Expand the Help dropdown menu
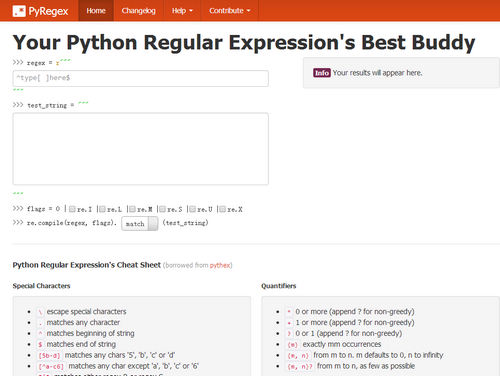Screen dimensions: 500x376 [182, 11]
